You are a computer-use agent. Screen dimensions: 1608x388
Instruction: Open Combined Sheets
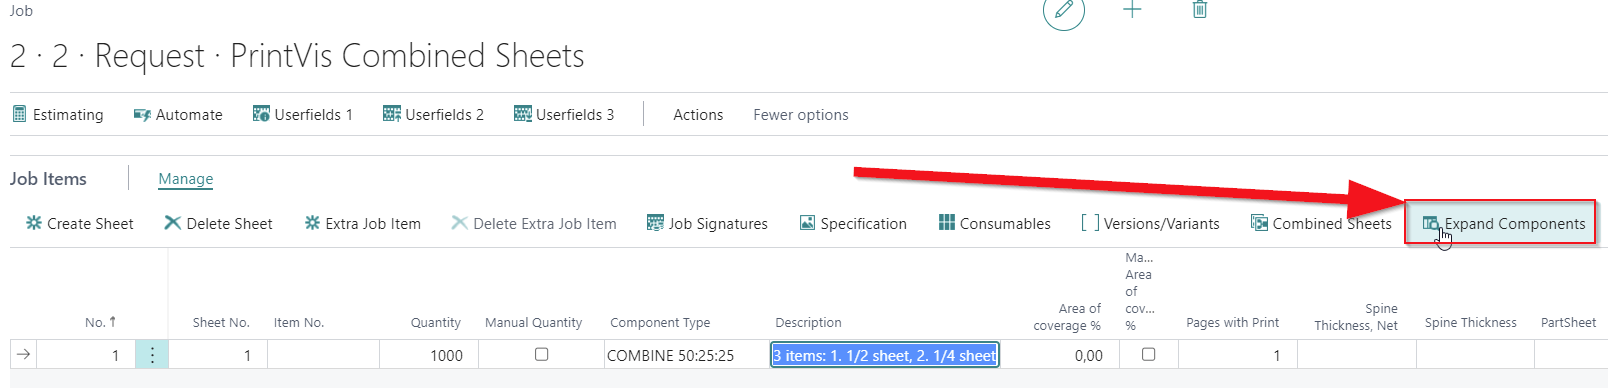[1321, 223]
